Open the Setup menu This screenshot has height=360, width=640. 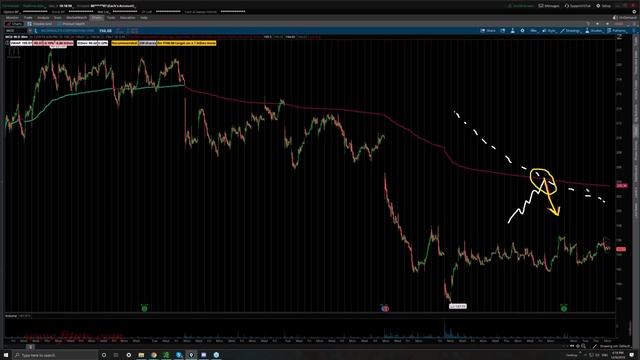[x=604, y=6]
